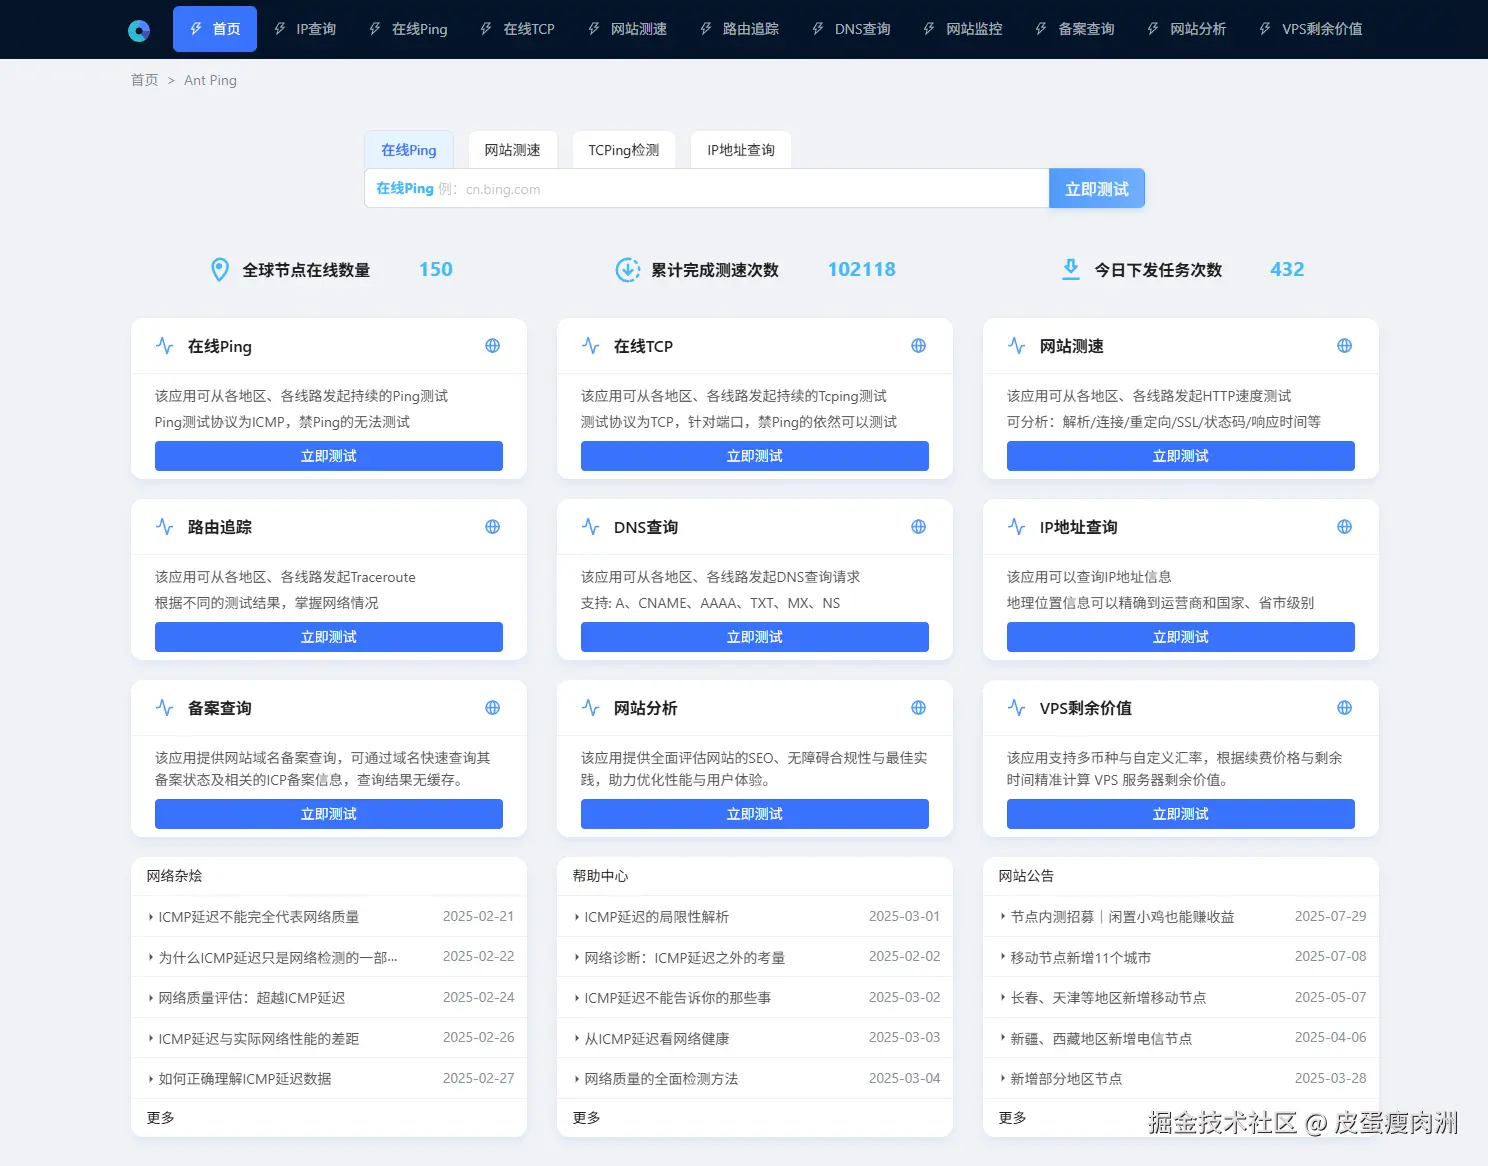Expand the 网络质量评估：超越ICMP延迟 list item
This screenshot has height=1166, width=1488.
[x=252, y=997]
